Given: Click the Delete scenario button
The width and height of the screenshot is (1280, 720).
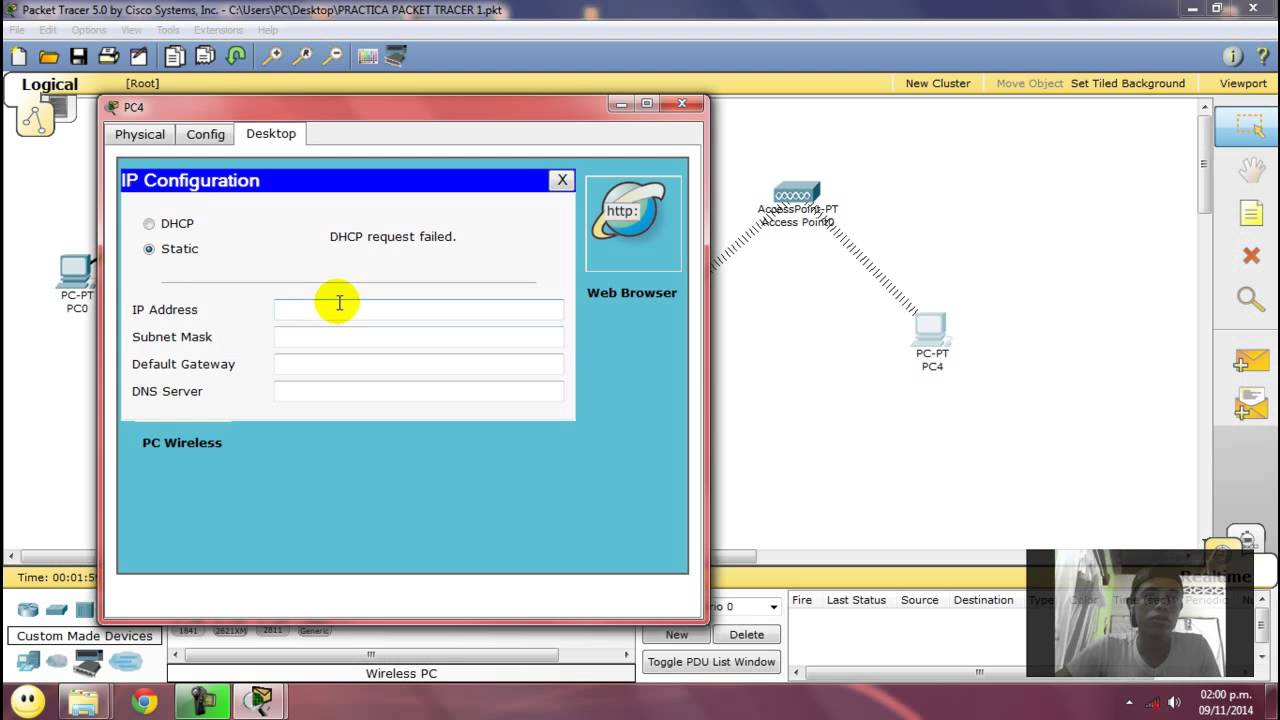Looking at the screenshot, I should point(747,634).
